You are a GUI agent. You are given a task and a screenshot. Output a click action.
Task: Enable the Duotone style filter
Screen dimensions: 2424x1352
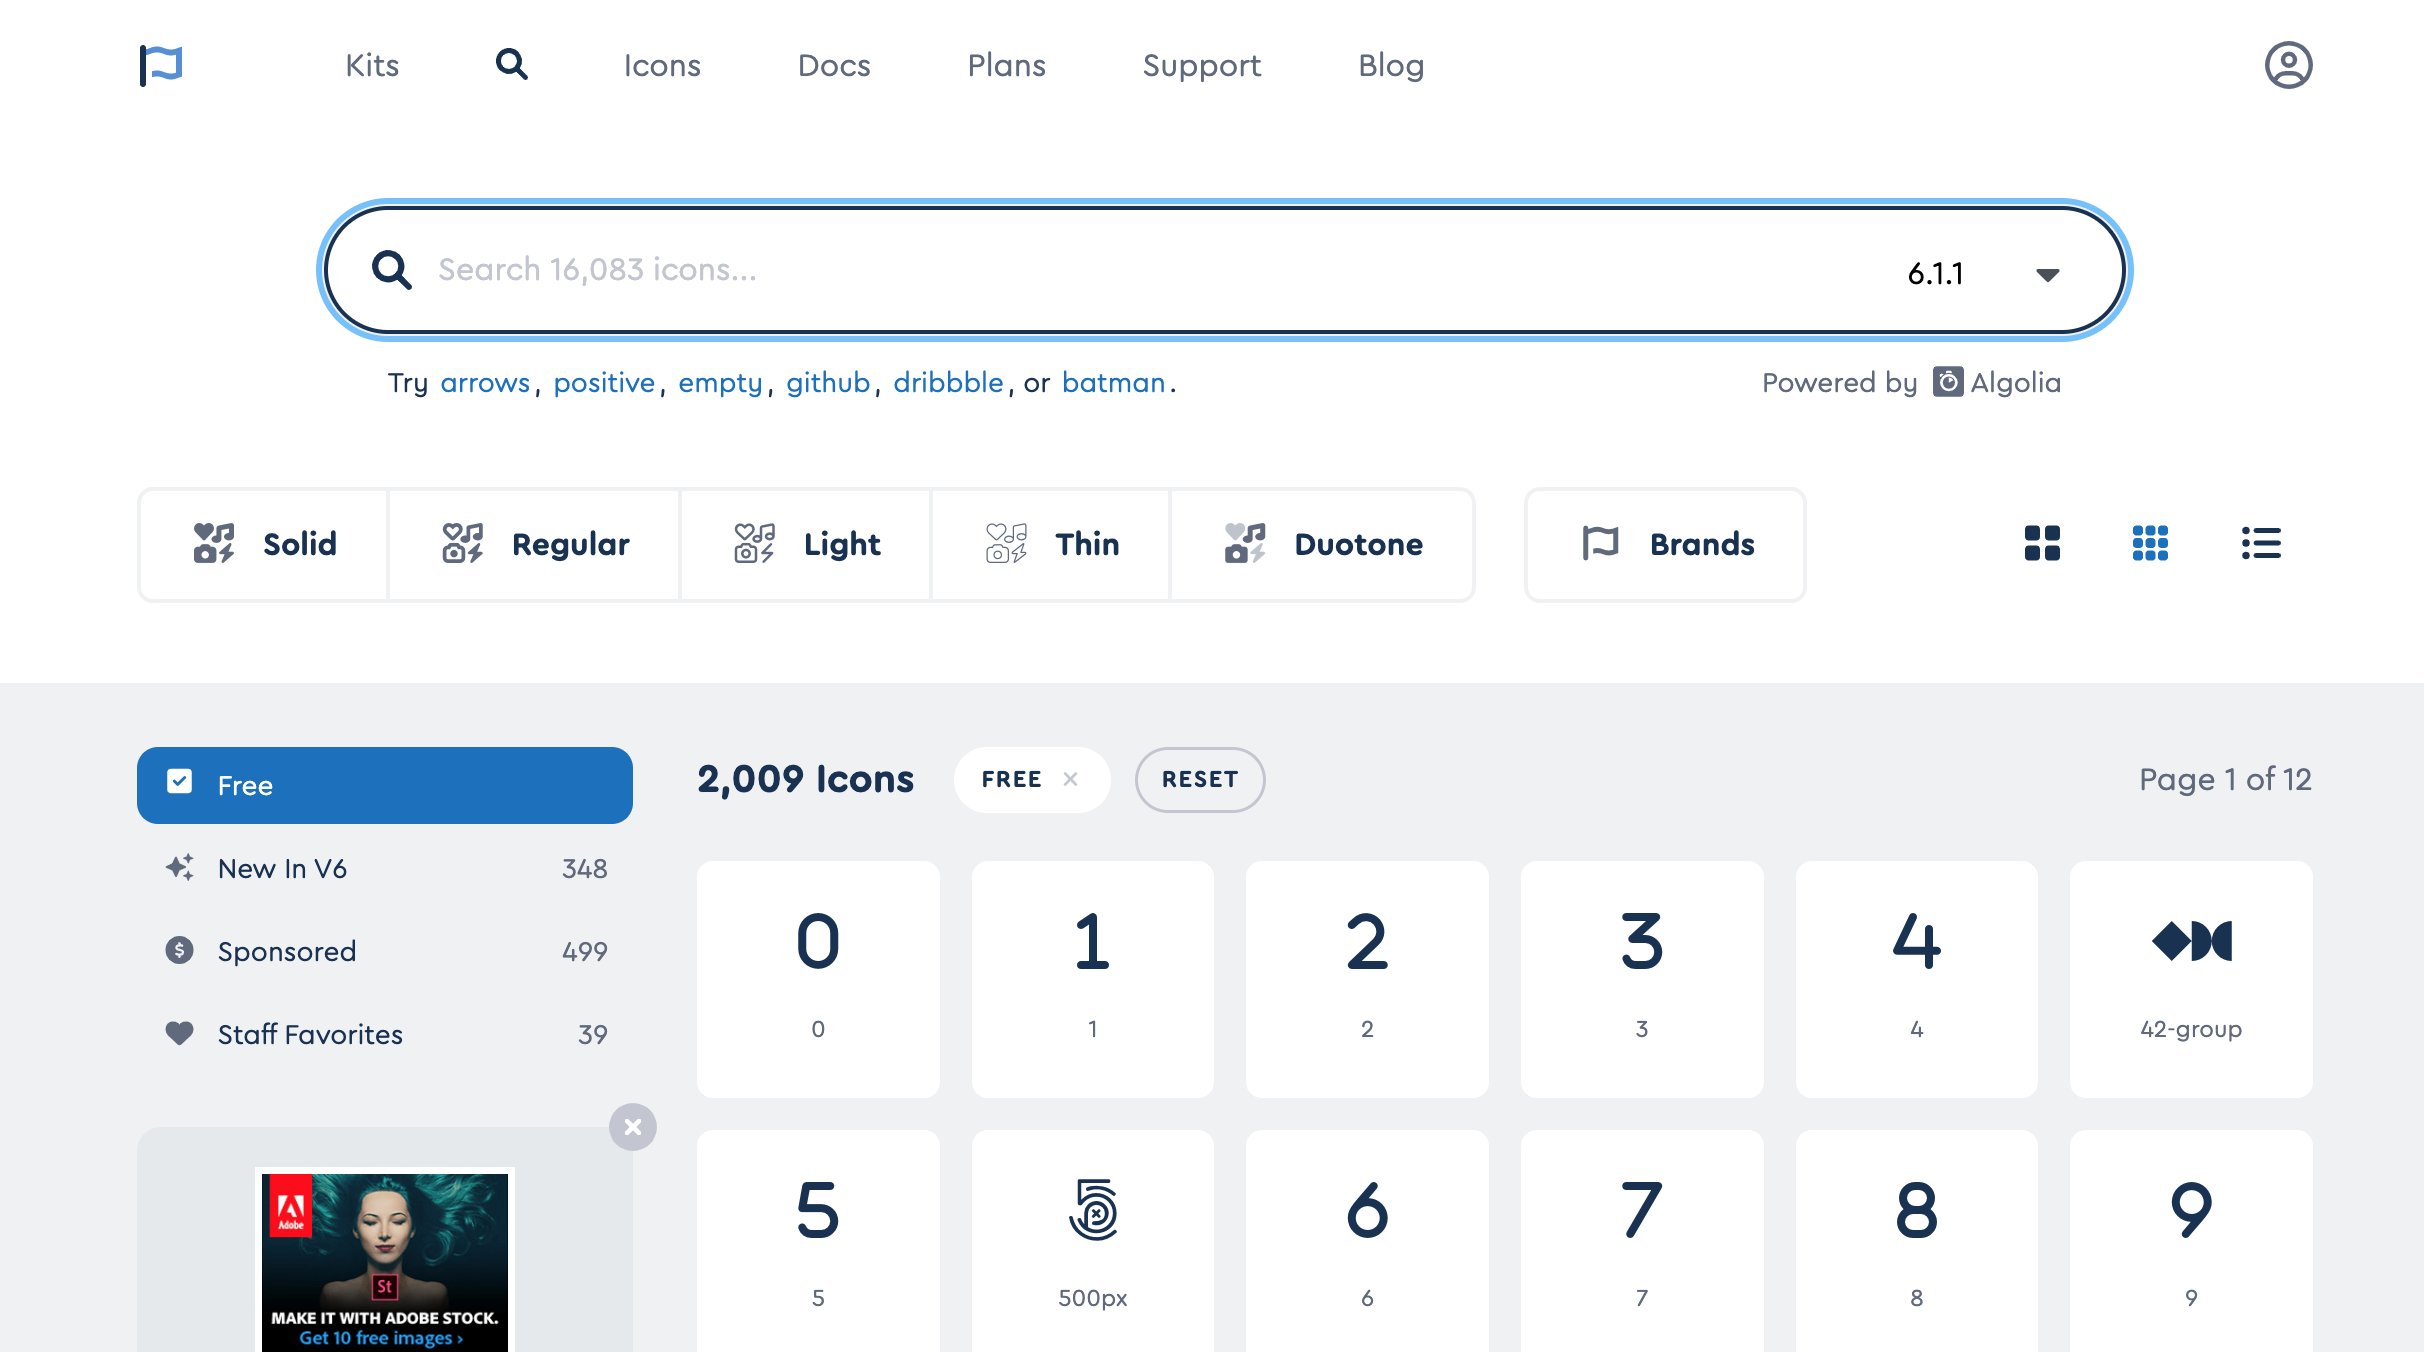pyautogui.click(x=1322, y=544)
